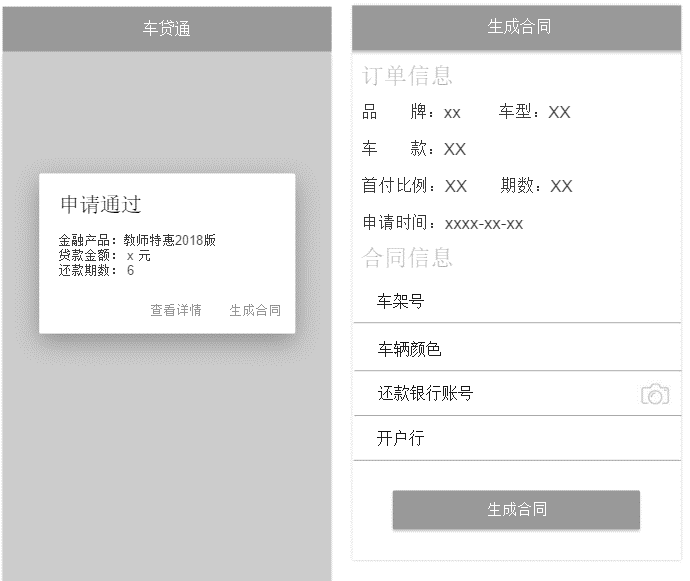Click the 合同信息 section heading
The width and height of the screenshot is (690, 581).
click(x=407, y=258)
